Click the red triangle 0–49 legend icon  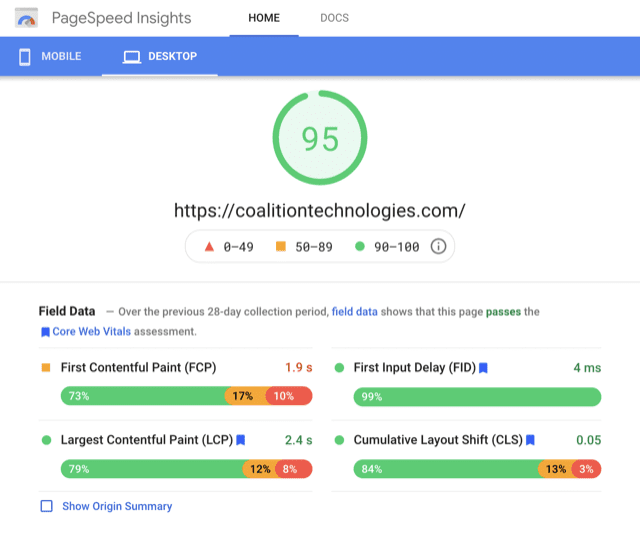coord(209,247)
